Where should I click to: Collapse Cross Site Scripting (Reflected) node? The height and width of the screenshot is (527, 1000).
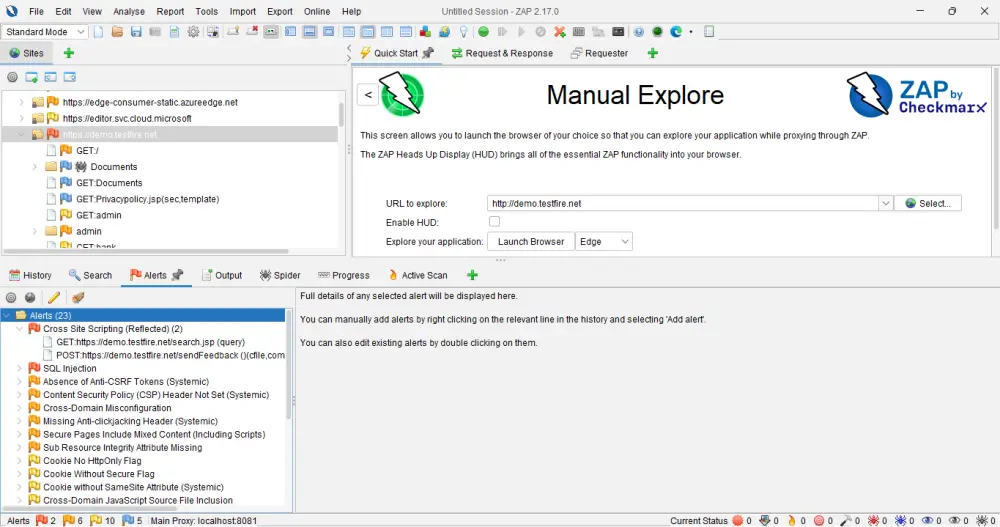click(20, 329)
